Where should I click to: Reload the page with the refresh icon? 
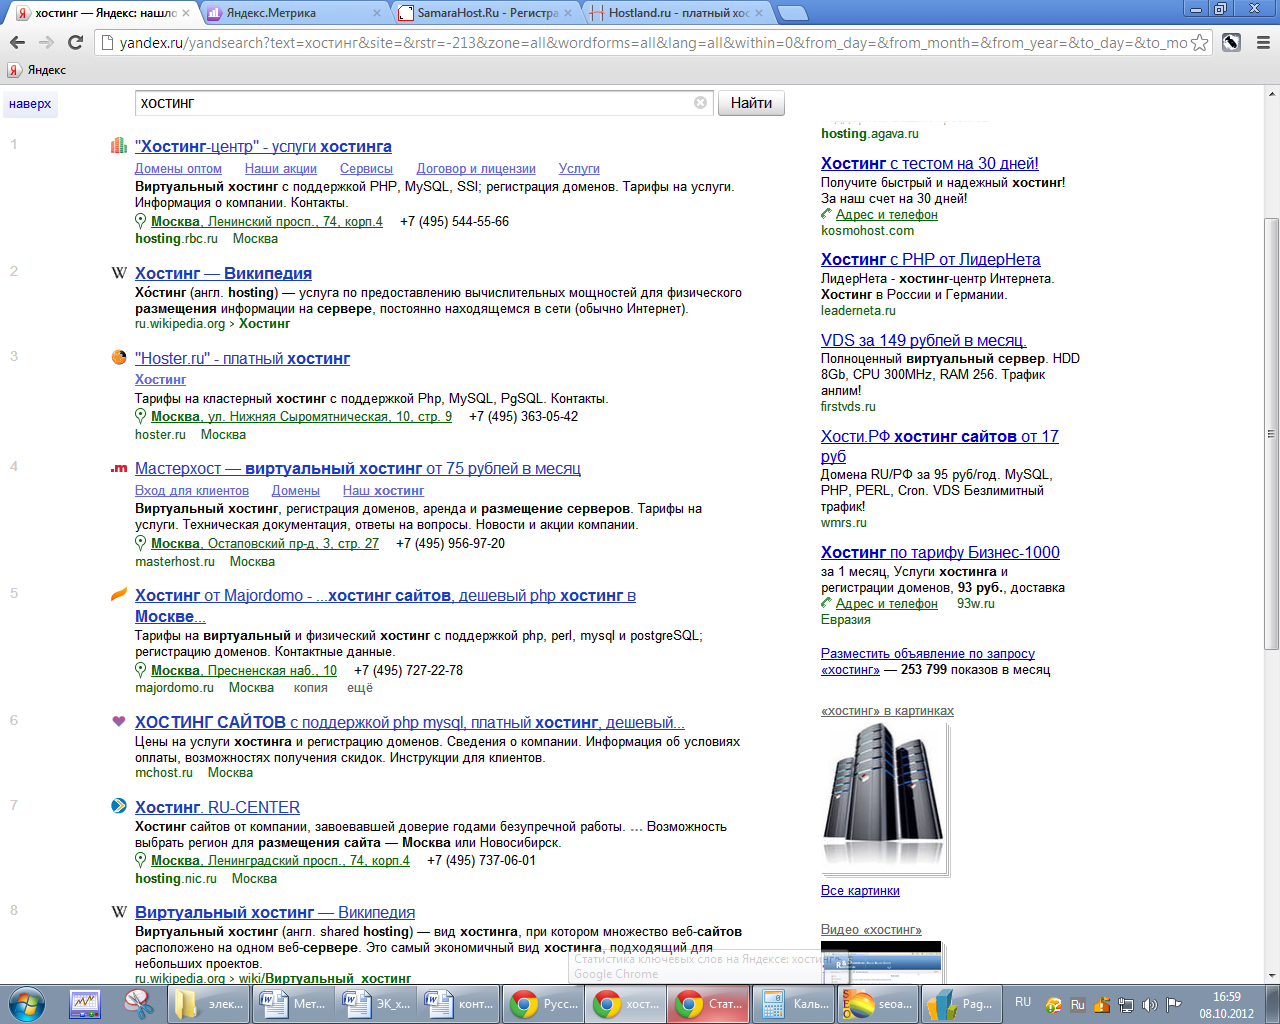(x=75, y=42)
